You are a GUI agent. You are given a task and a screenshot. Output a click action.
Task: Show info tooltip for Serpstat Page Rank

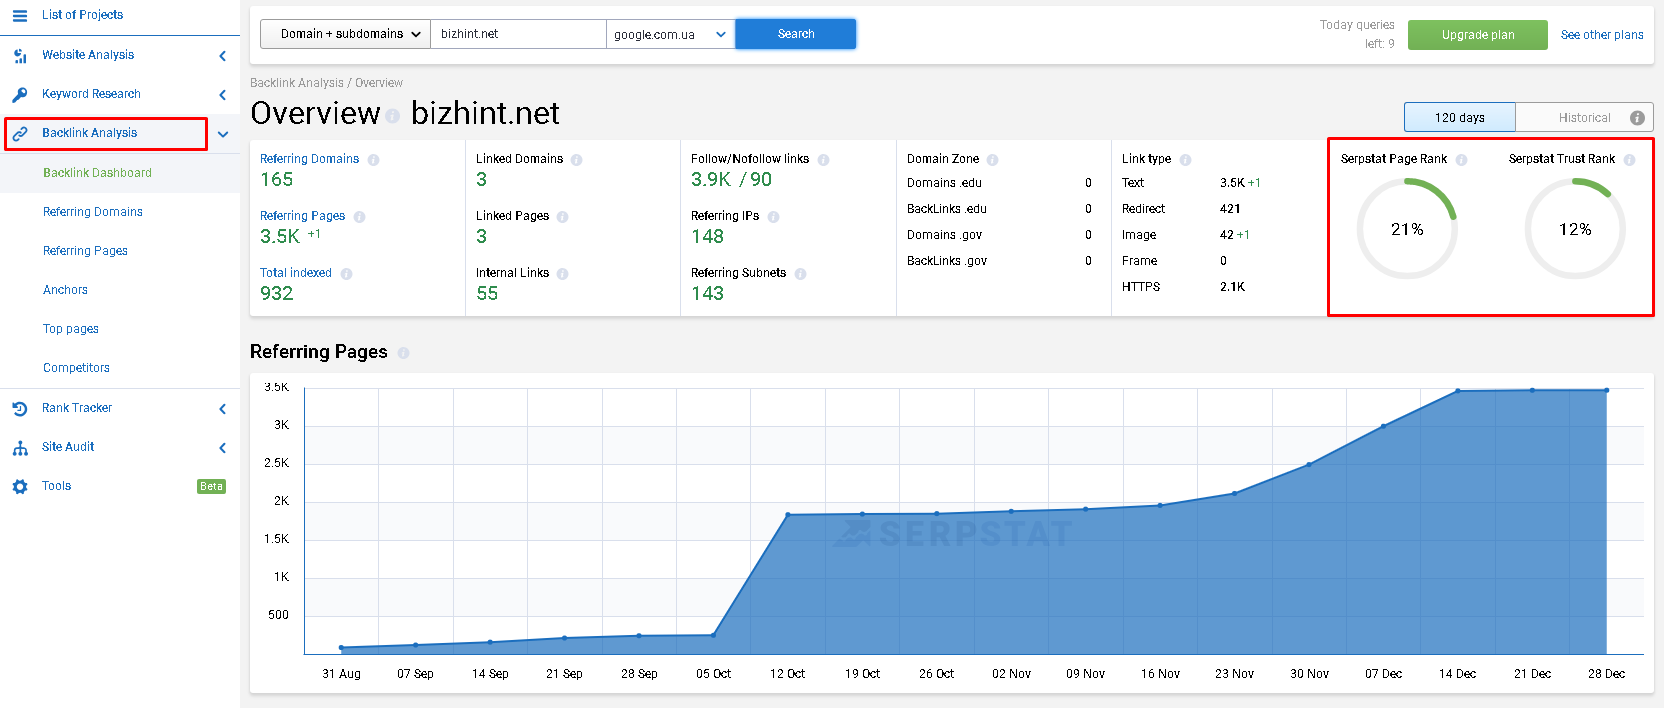1461,160
